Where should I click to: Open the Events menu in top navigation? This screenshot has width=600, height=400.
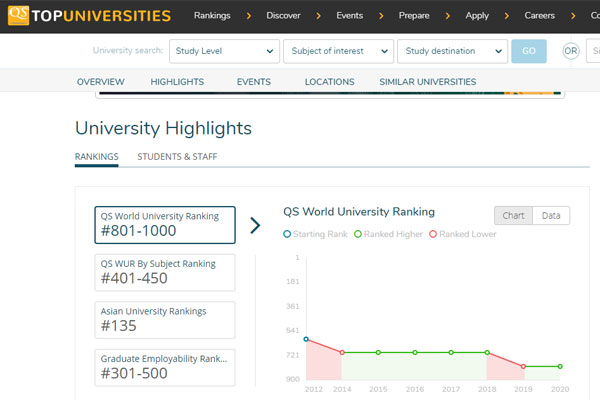coord(349,16)
